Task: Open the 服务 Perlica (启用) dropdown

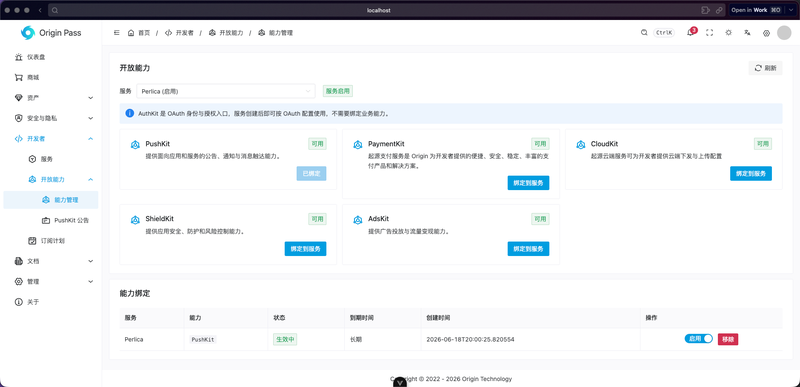Action: click(x=226, y=91)
